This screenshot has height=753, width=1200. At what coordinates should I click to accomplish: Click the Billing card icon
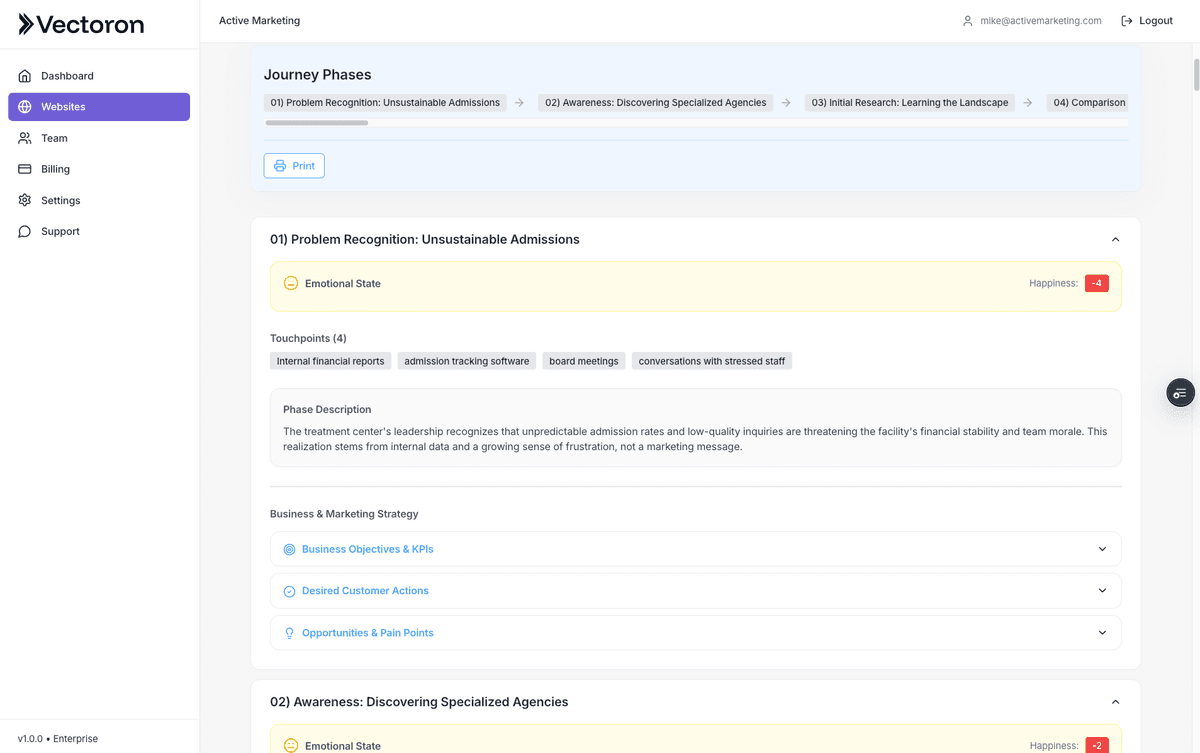25,169
